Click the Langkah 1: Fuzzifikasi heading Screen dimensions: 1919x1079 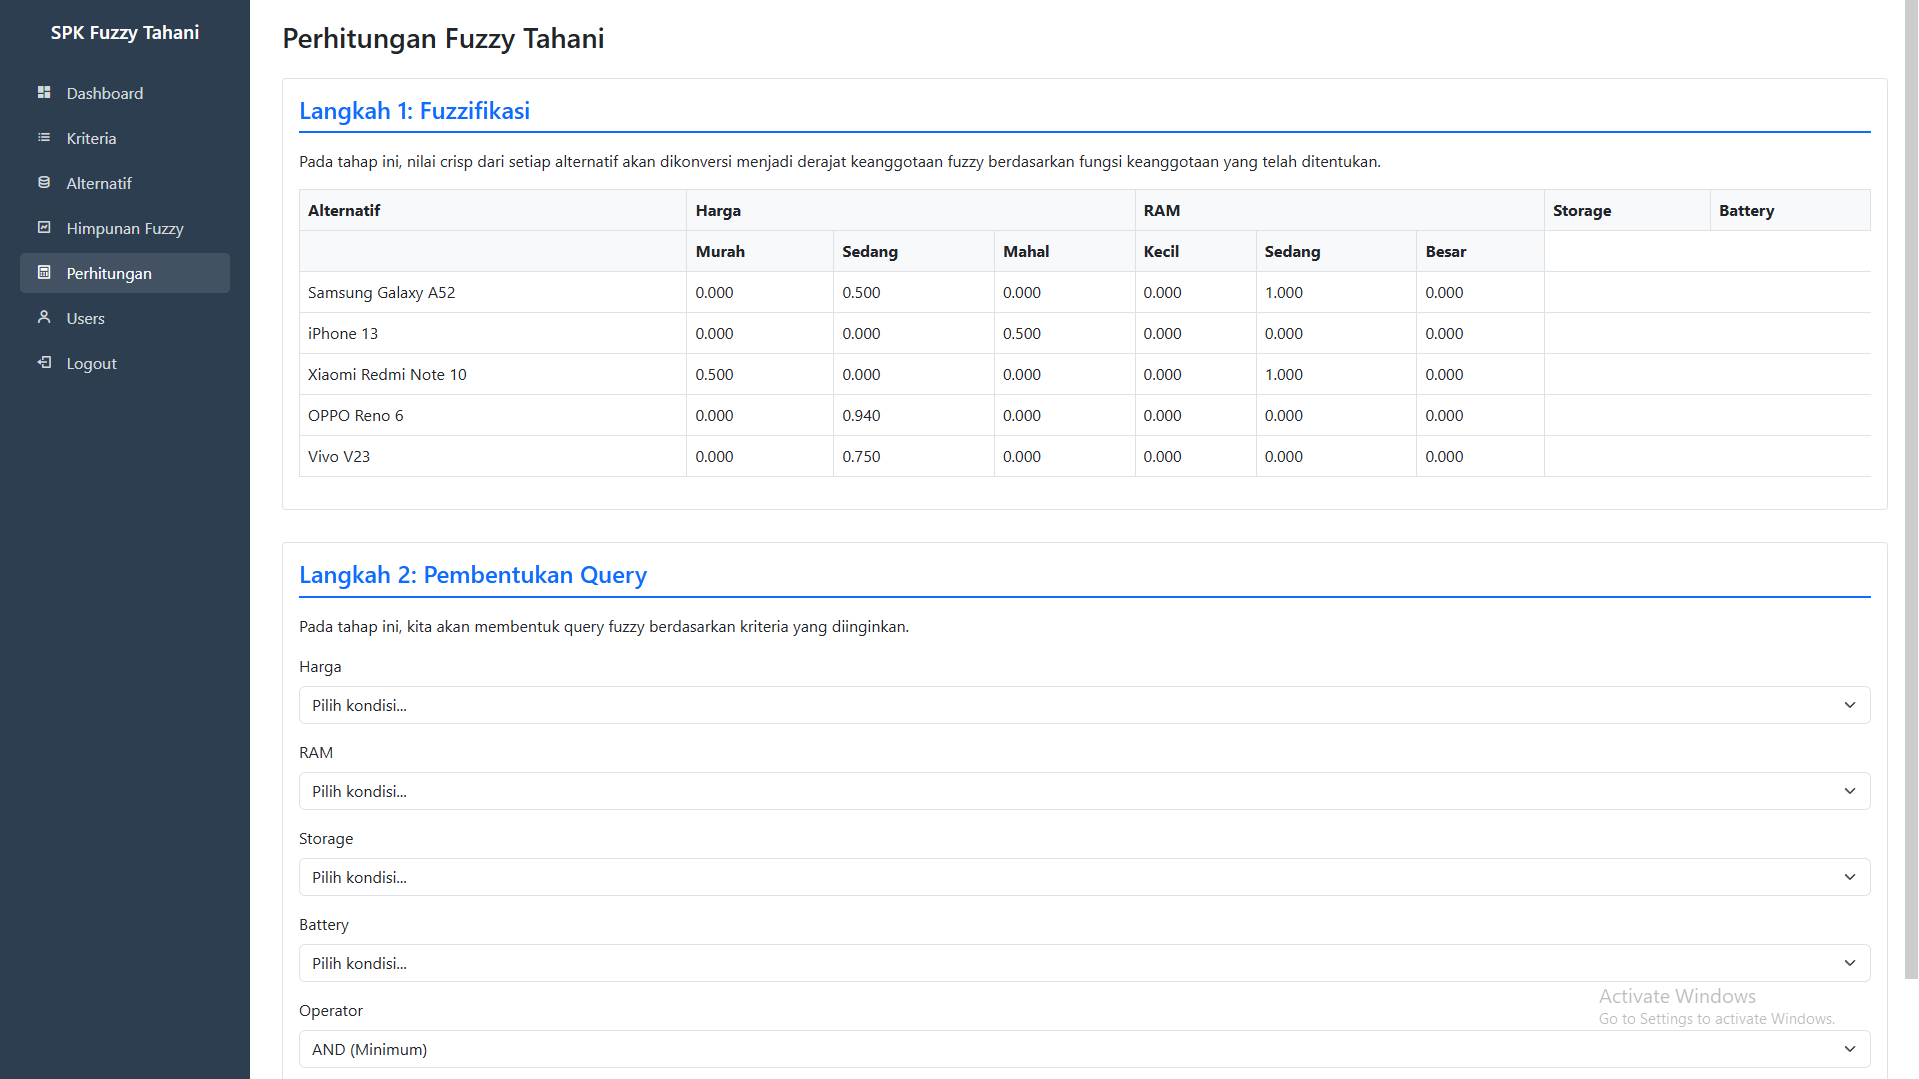coord(414,111)
